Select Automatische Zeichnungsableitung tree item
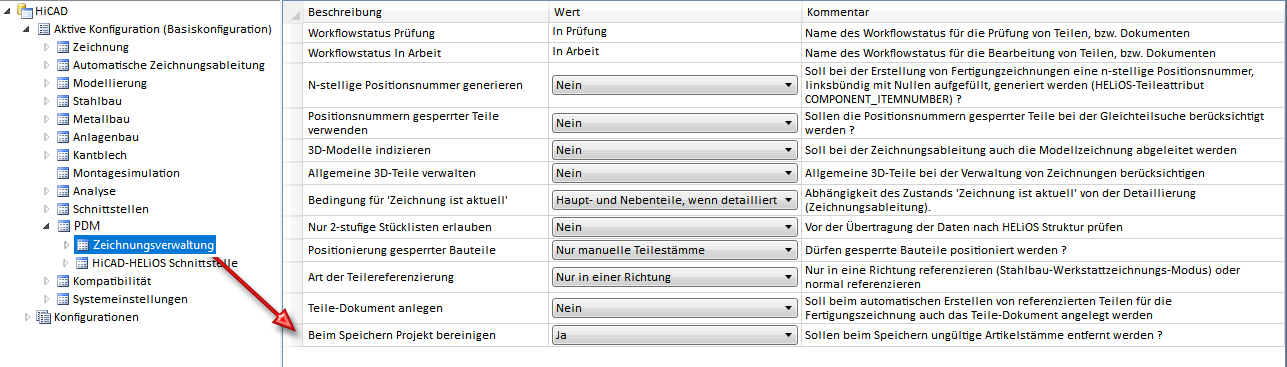Image resolution: width=1287 pixels, height=367 pixels. [x=169, y=65]
